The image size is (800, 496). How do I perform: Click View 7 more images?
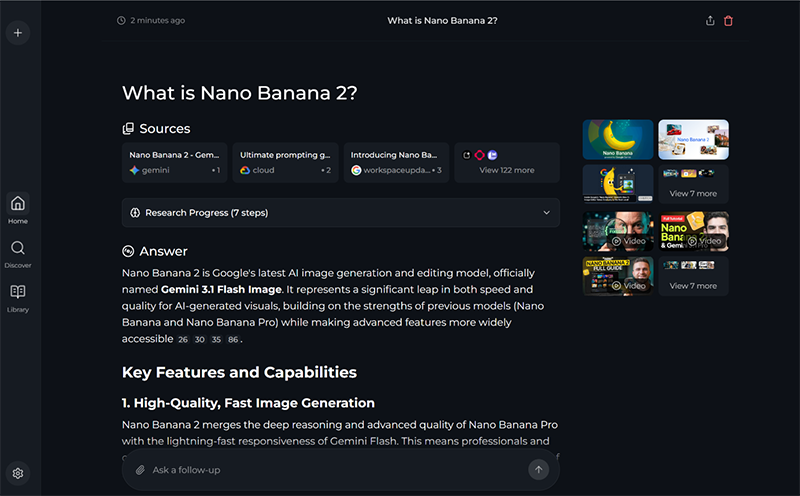[x=693, y=184]
